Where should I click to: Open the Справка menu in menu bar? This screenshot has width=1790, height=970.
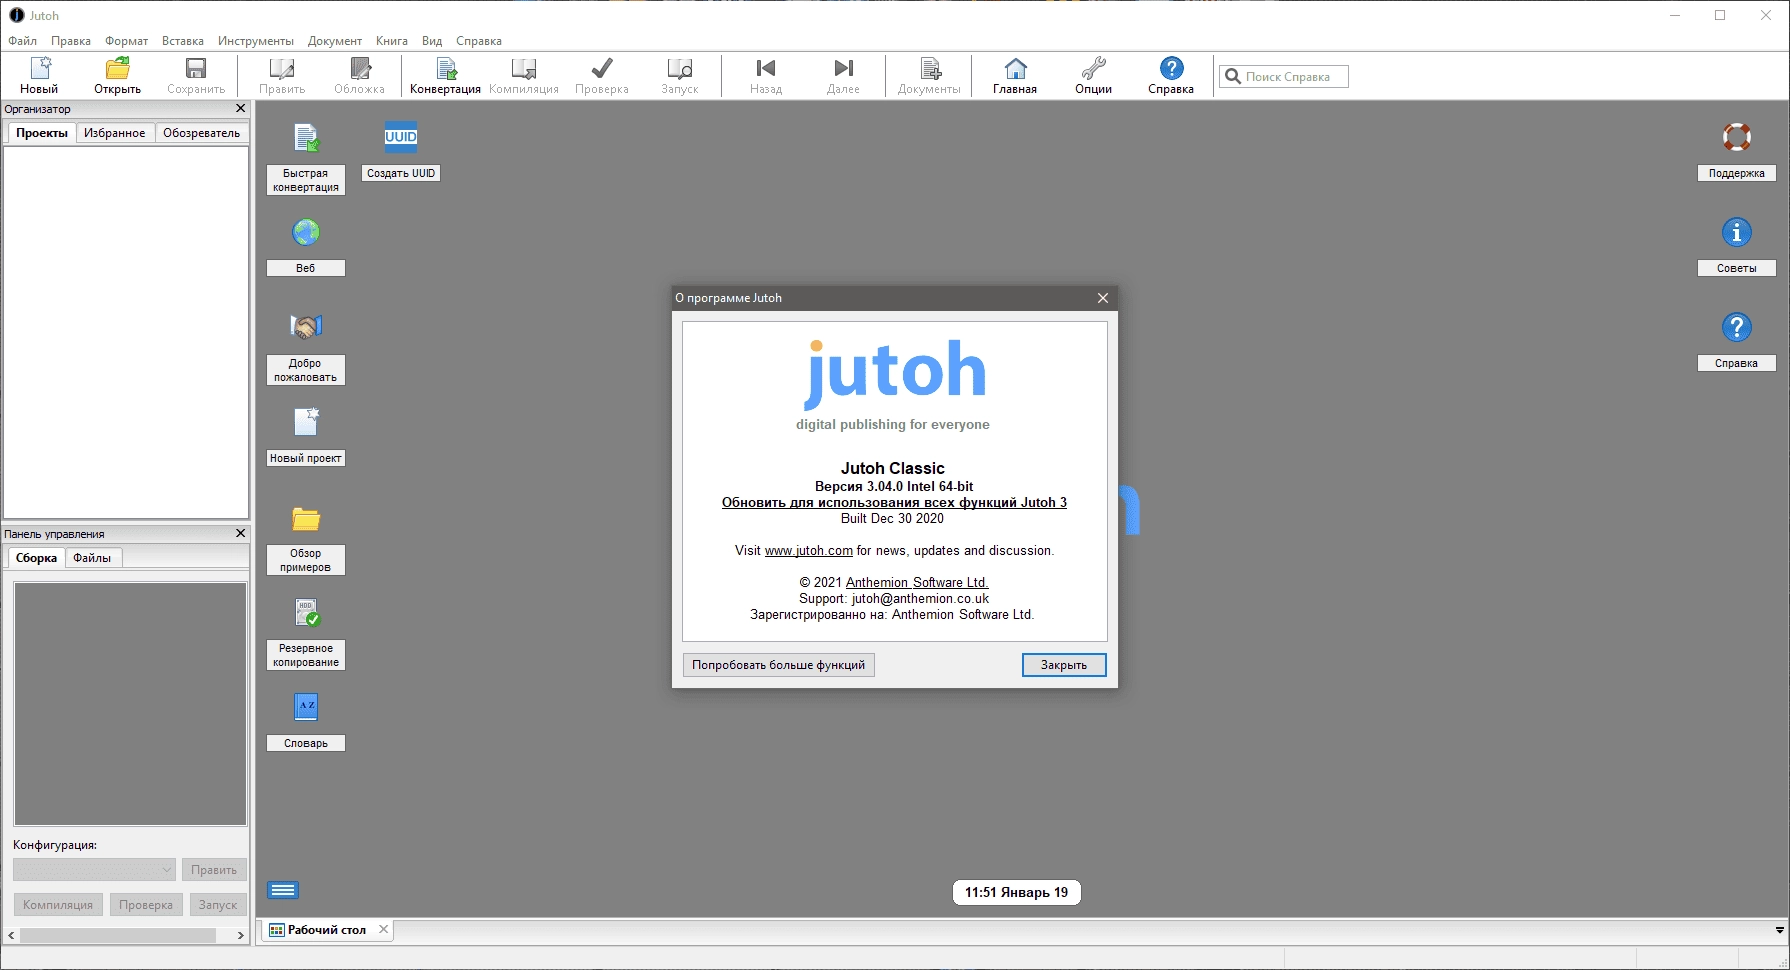pos(479,41)
